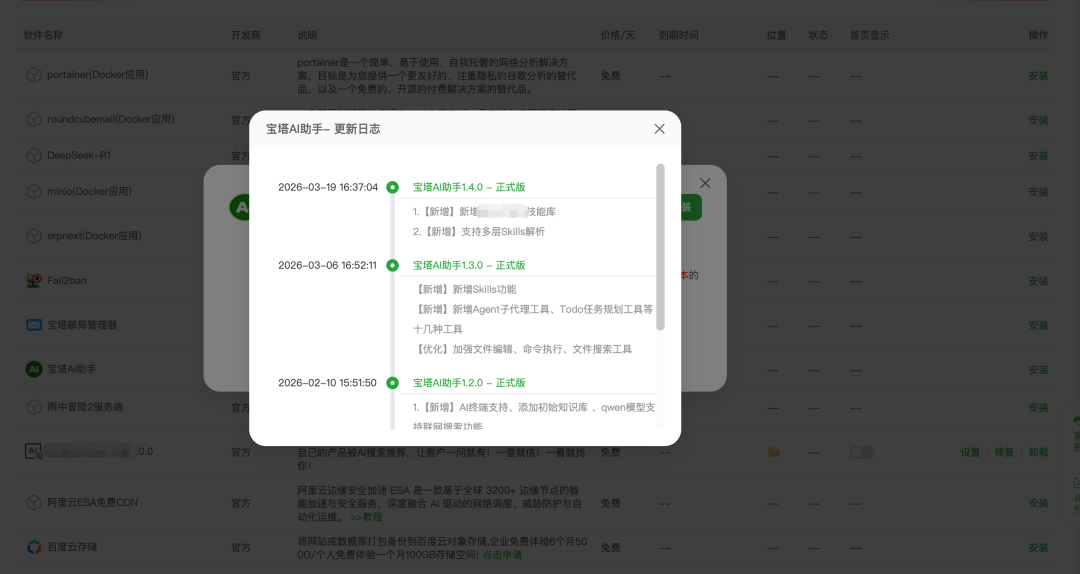Click the 加强文件编辑 optimization log entry
The image size is (1080, 574).
pos(523,349)
